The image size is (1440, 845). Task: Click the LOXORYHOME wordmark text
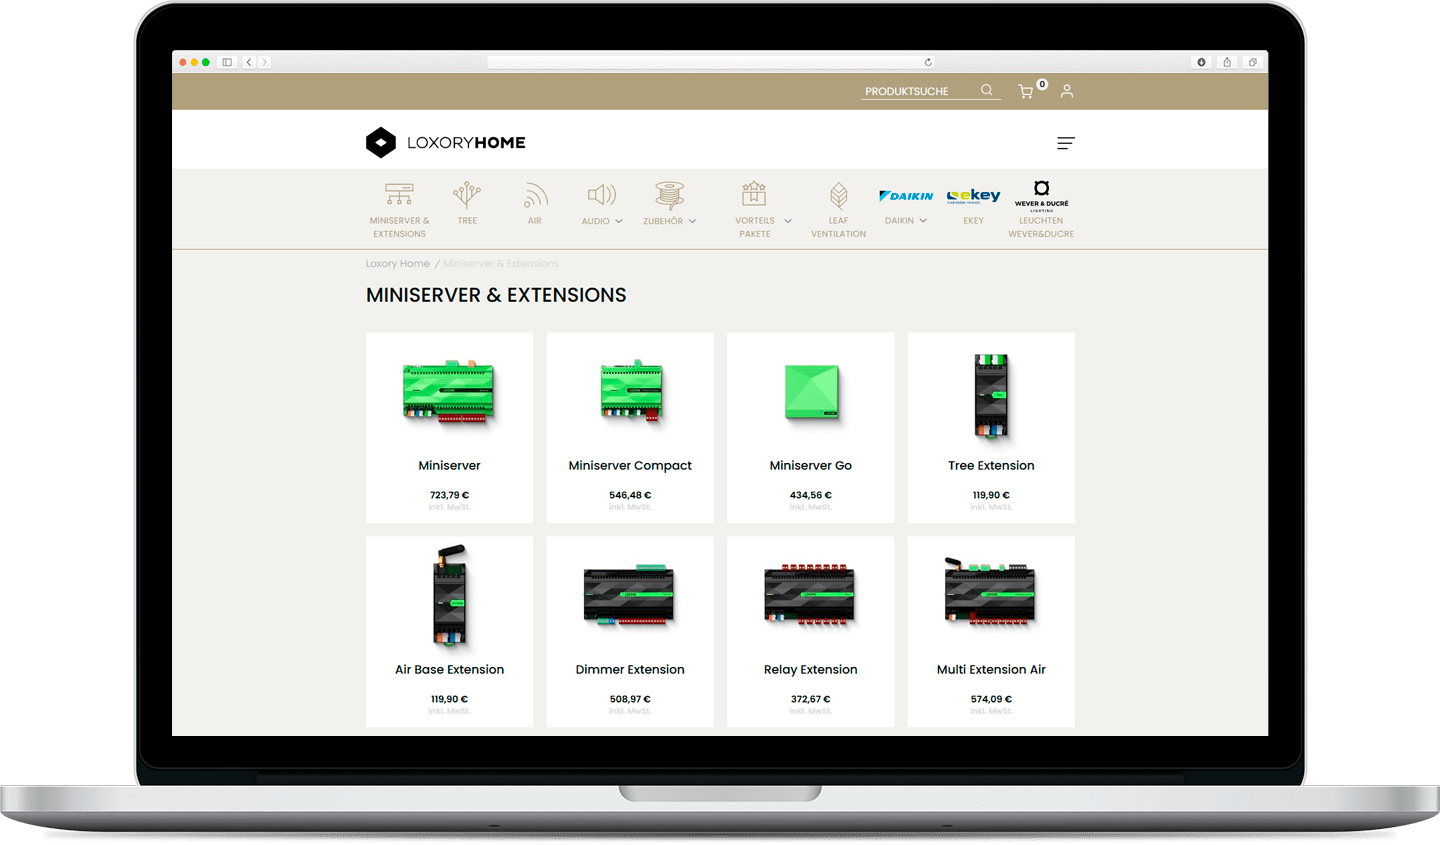466,143
